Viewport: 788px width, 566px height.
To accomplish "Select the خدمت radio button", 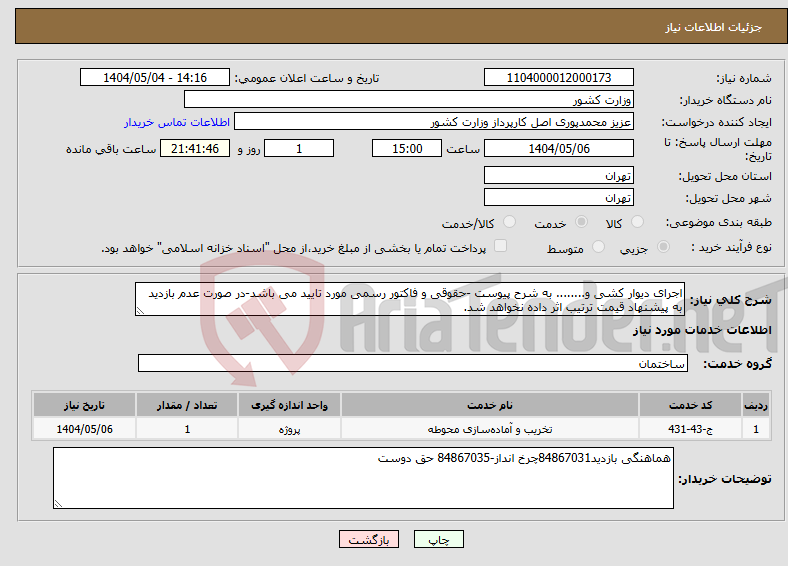I will tap(581, 222).
